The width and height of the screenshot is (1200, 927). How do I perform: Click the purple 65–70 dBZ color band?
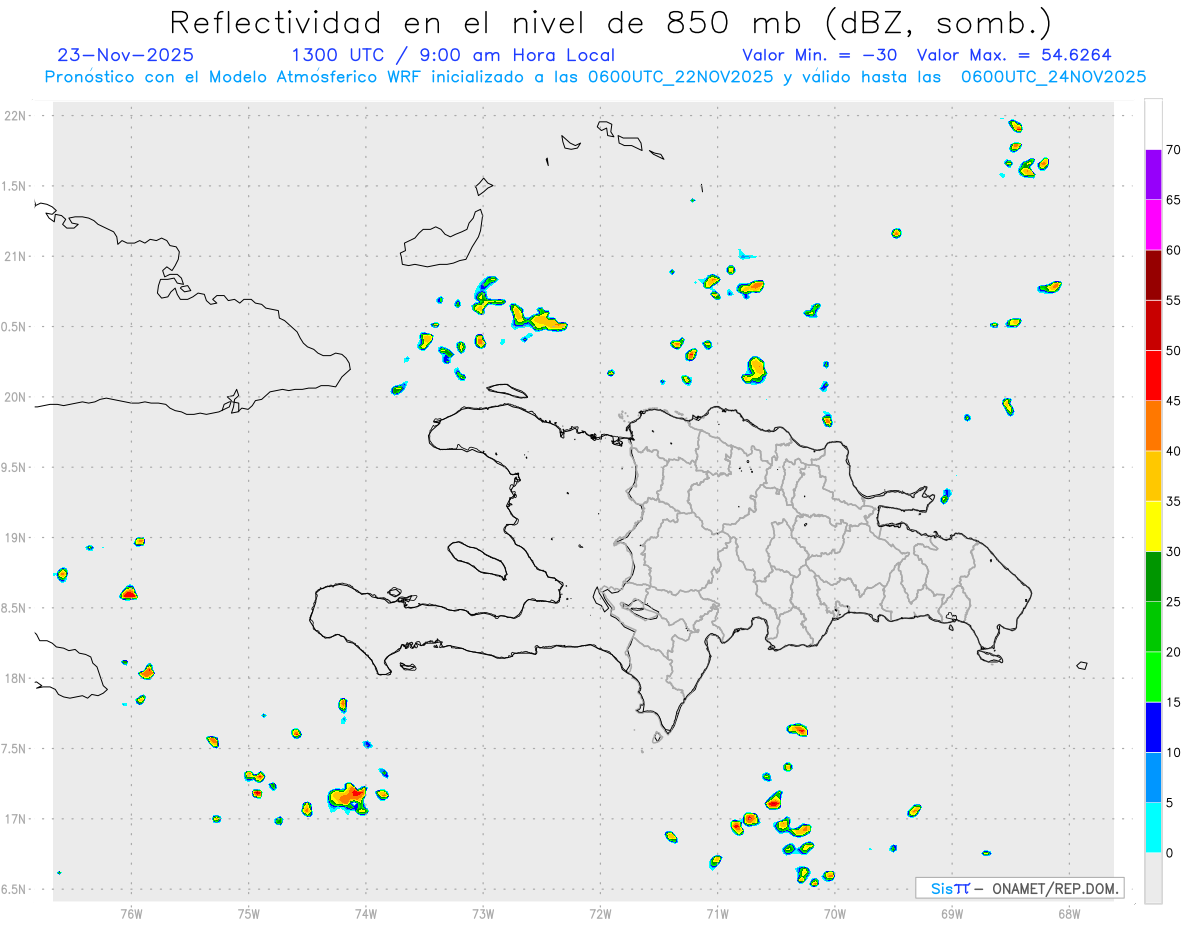tap(1153, 175)
